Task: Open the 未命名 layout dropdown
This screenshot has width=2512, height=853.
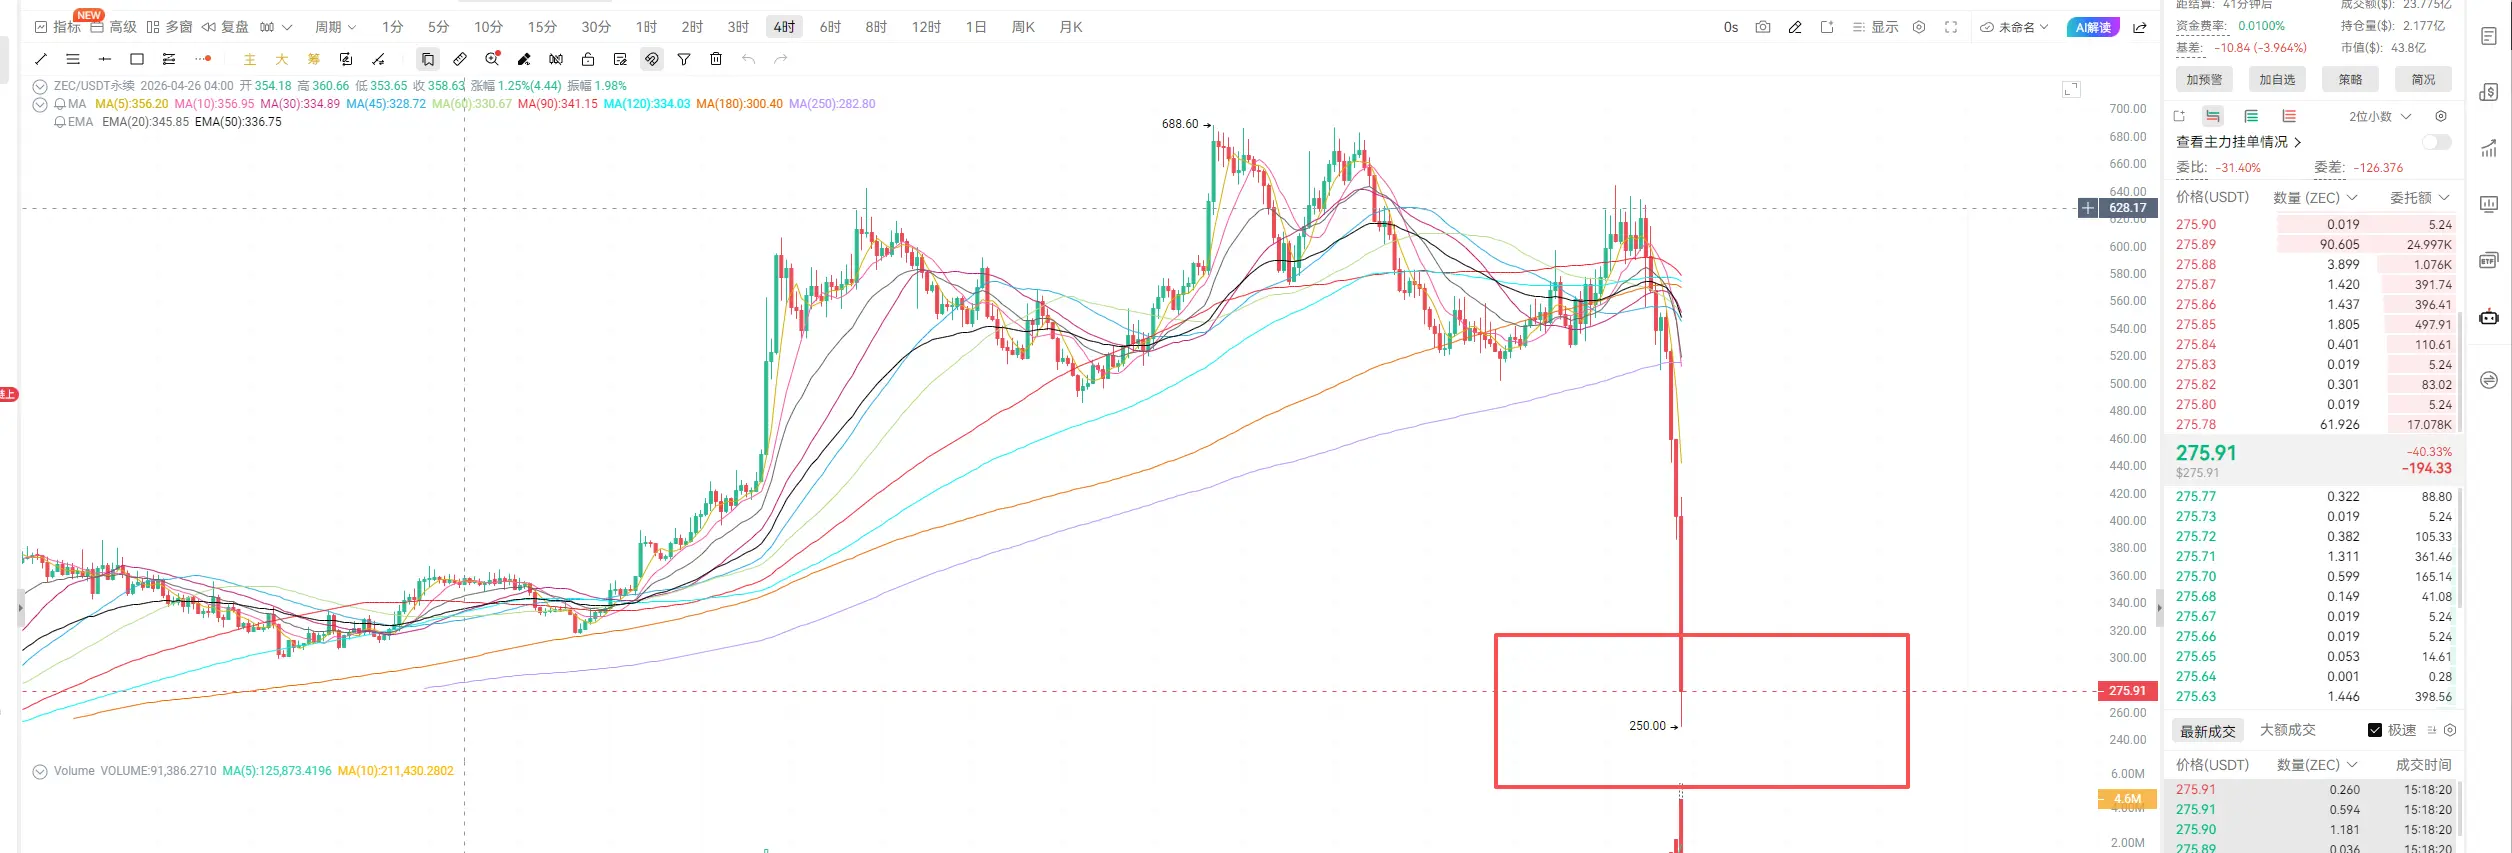Action: point(2014,27)
